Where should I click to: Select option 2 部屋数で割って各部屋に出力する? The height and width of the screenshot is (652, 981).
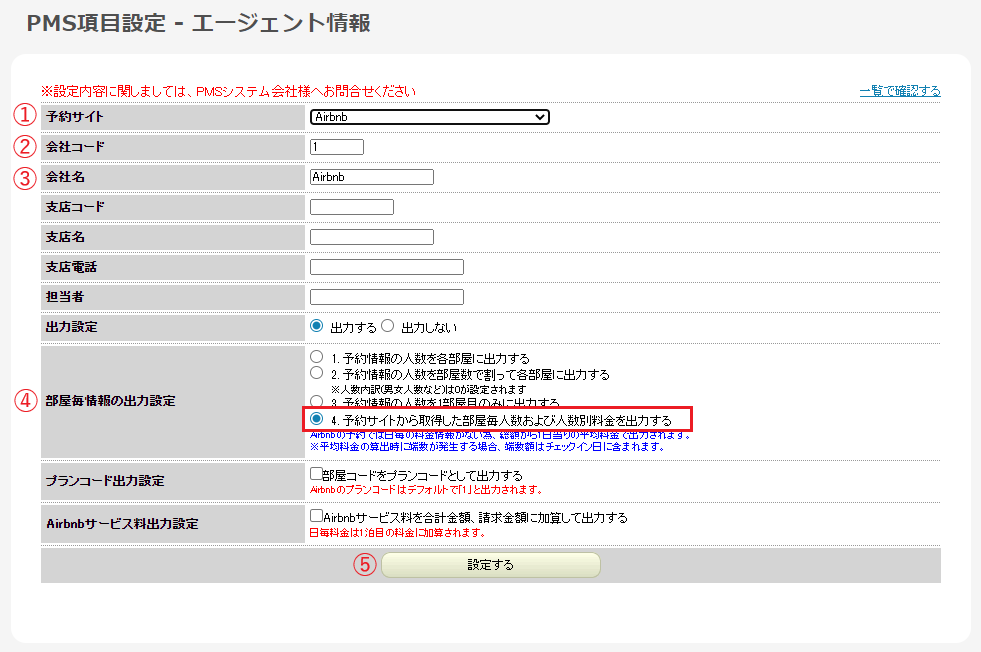[x=317, y=374]
